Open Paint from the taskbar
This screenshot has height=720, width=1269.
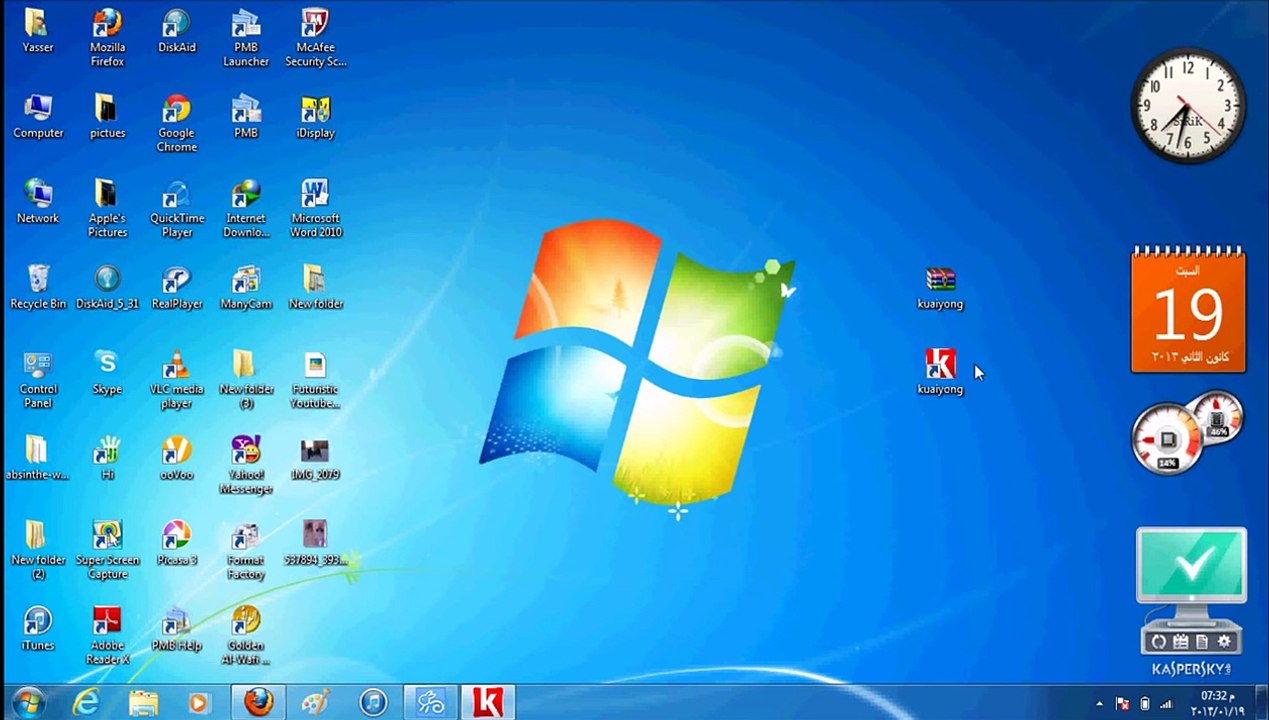(x=315, y=702)
